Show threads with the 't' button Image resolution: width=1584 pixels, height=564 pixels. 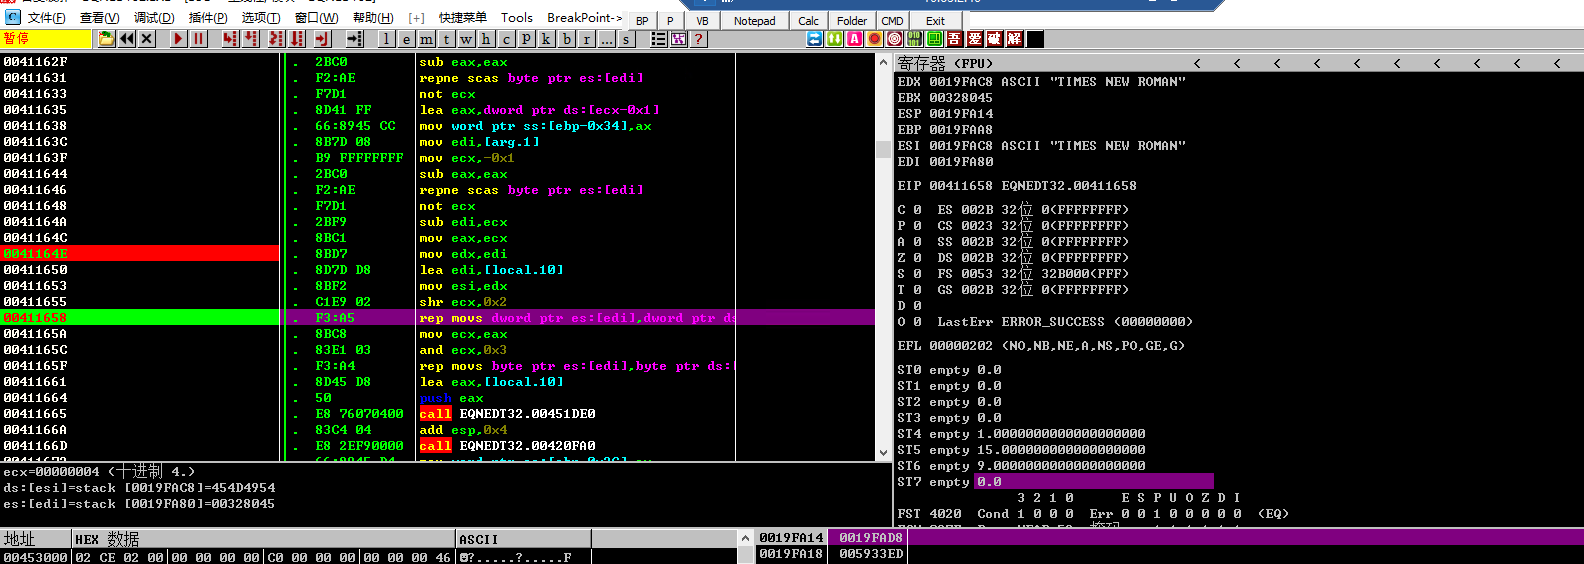(446, 39)
